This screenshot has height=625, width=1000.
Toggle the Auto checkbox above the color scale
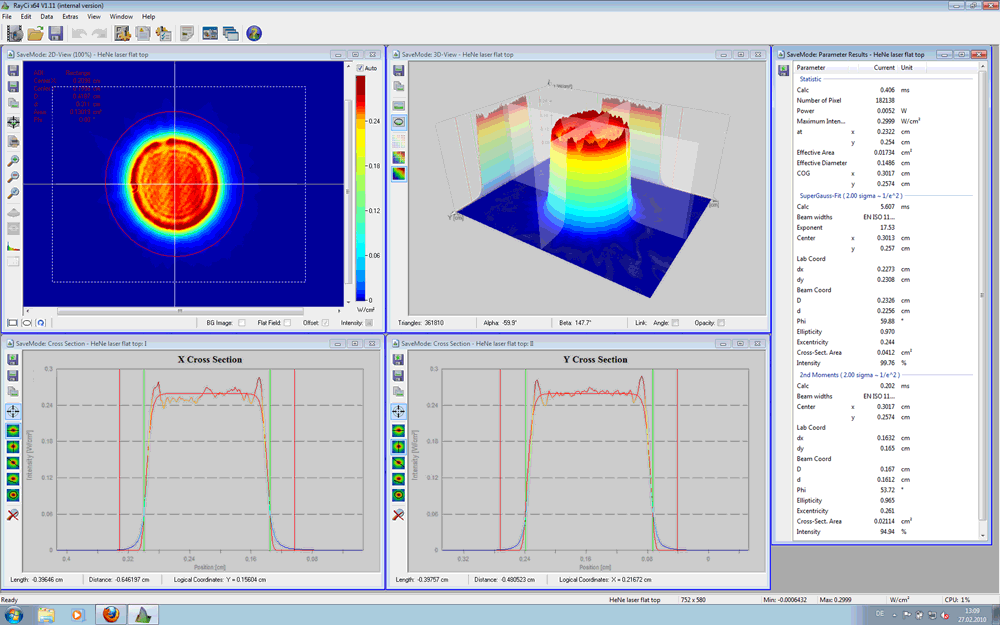(361, 68)
